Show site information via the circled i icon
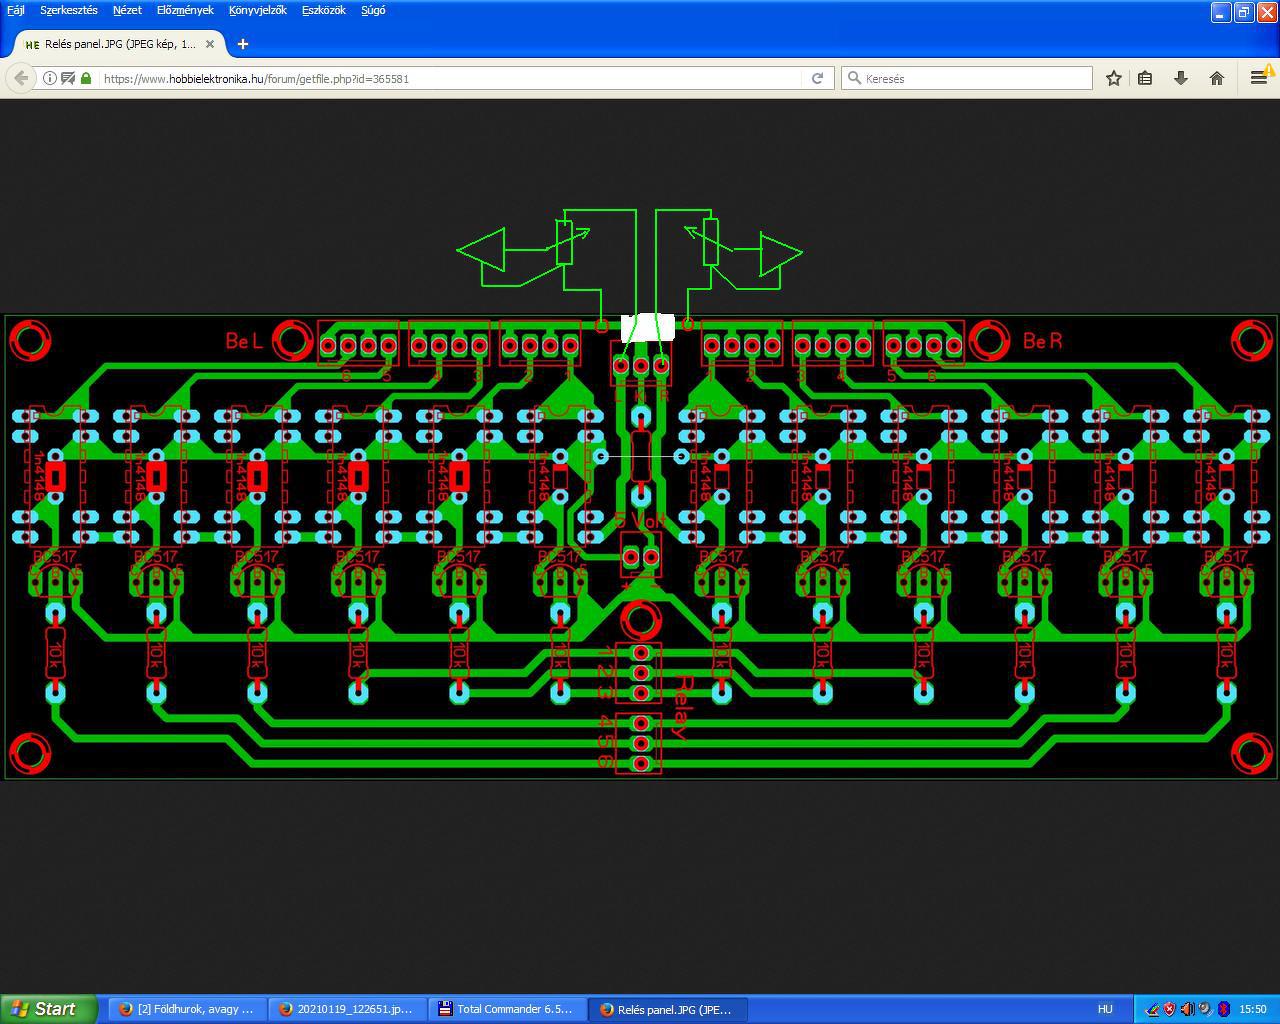1280x1024 pixels. (50, 78)
